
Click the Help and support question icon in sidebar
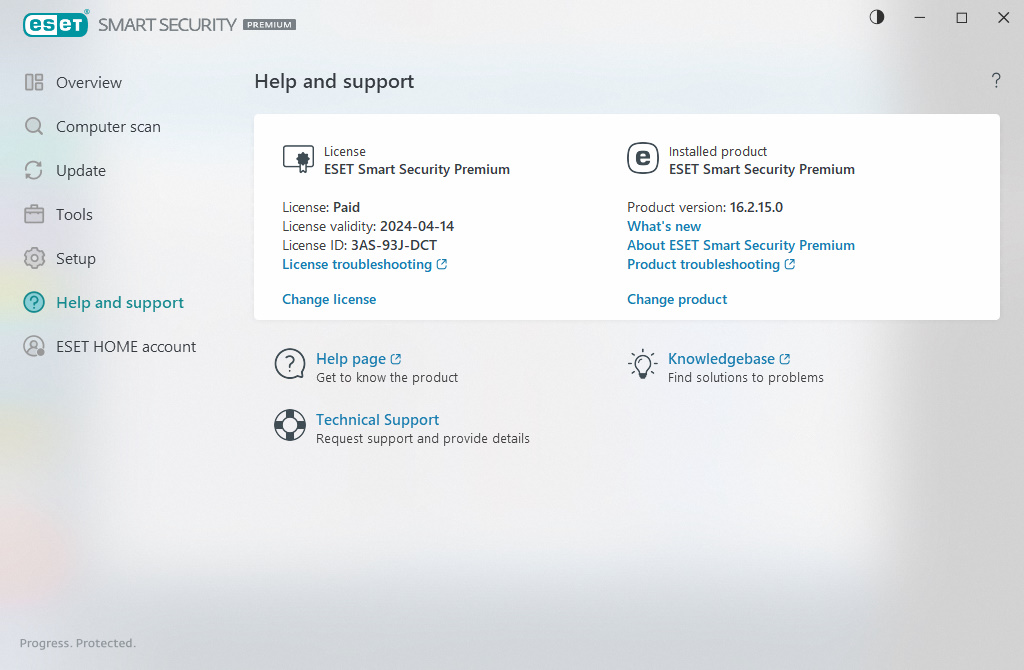point(34,302)
